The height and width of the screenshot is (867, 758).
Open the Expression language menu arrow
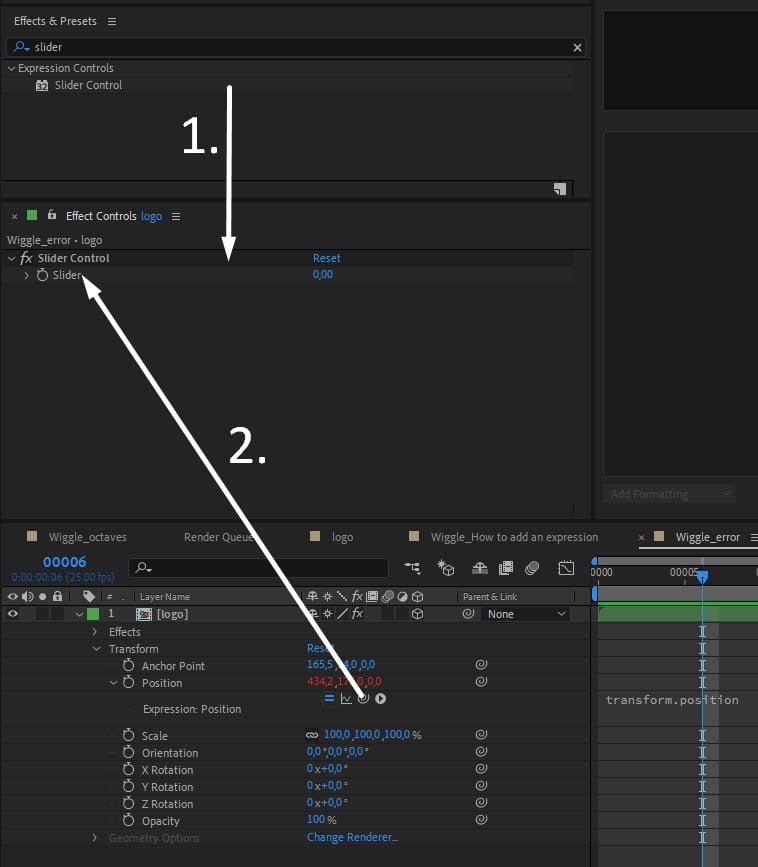[380, 698]
